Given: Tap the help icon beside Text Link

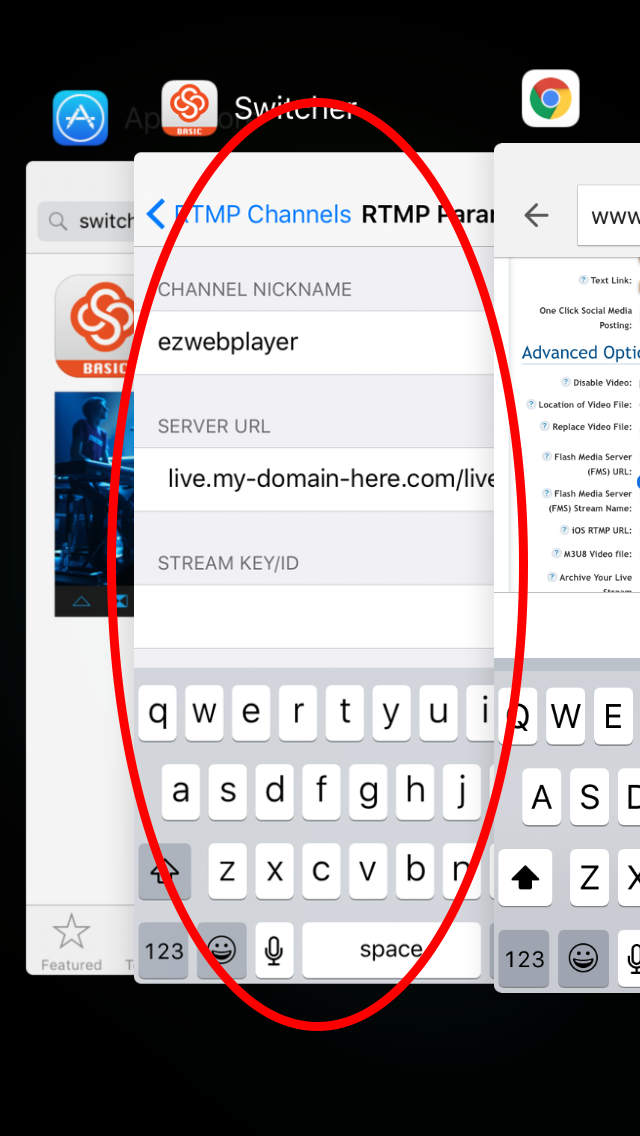Looking at the screenshot, I should (583, 280).
